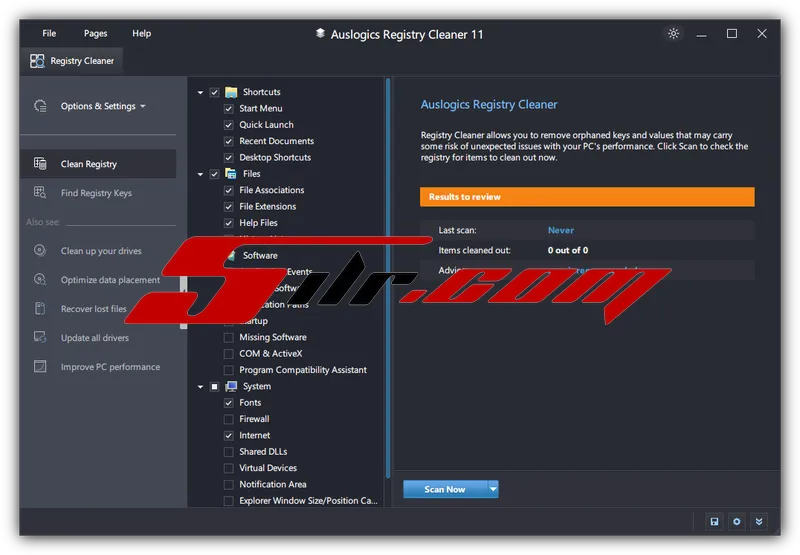Screen dimensions: 800x555
Task: Click the Improve PC performance link
Action: 110,367
